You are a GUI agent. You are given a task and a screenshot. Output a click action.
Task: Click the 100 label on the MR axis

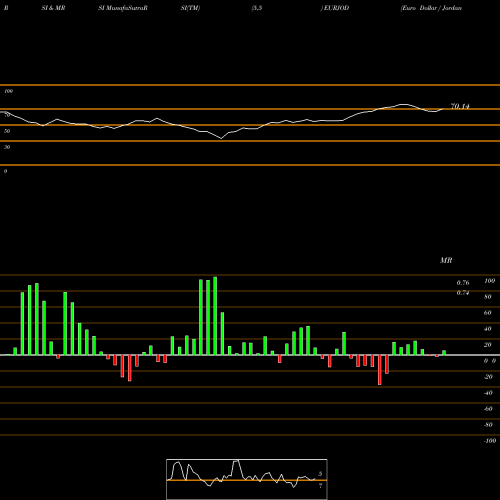pyautogui.click(x=489, y=281)
